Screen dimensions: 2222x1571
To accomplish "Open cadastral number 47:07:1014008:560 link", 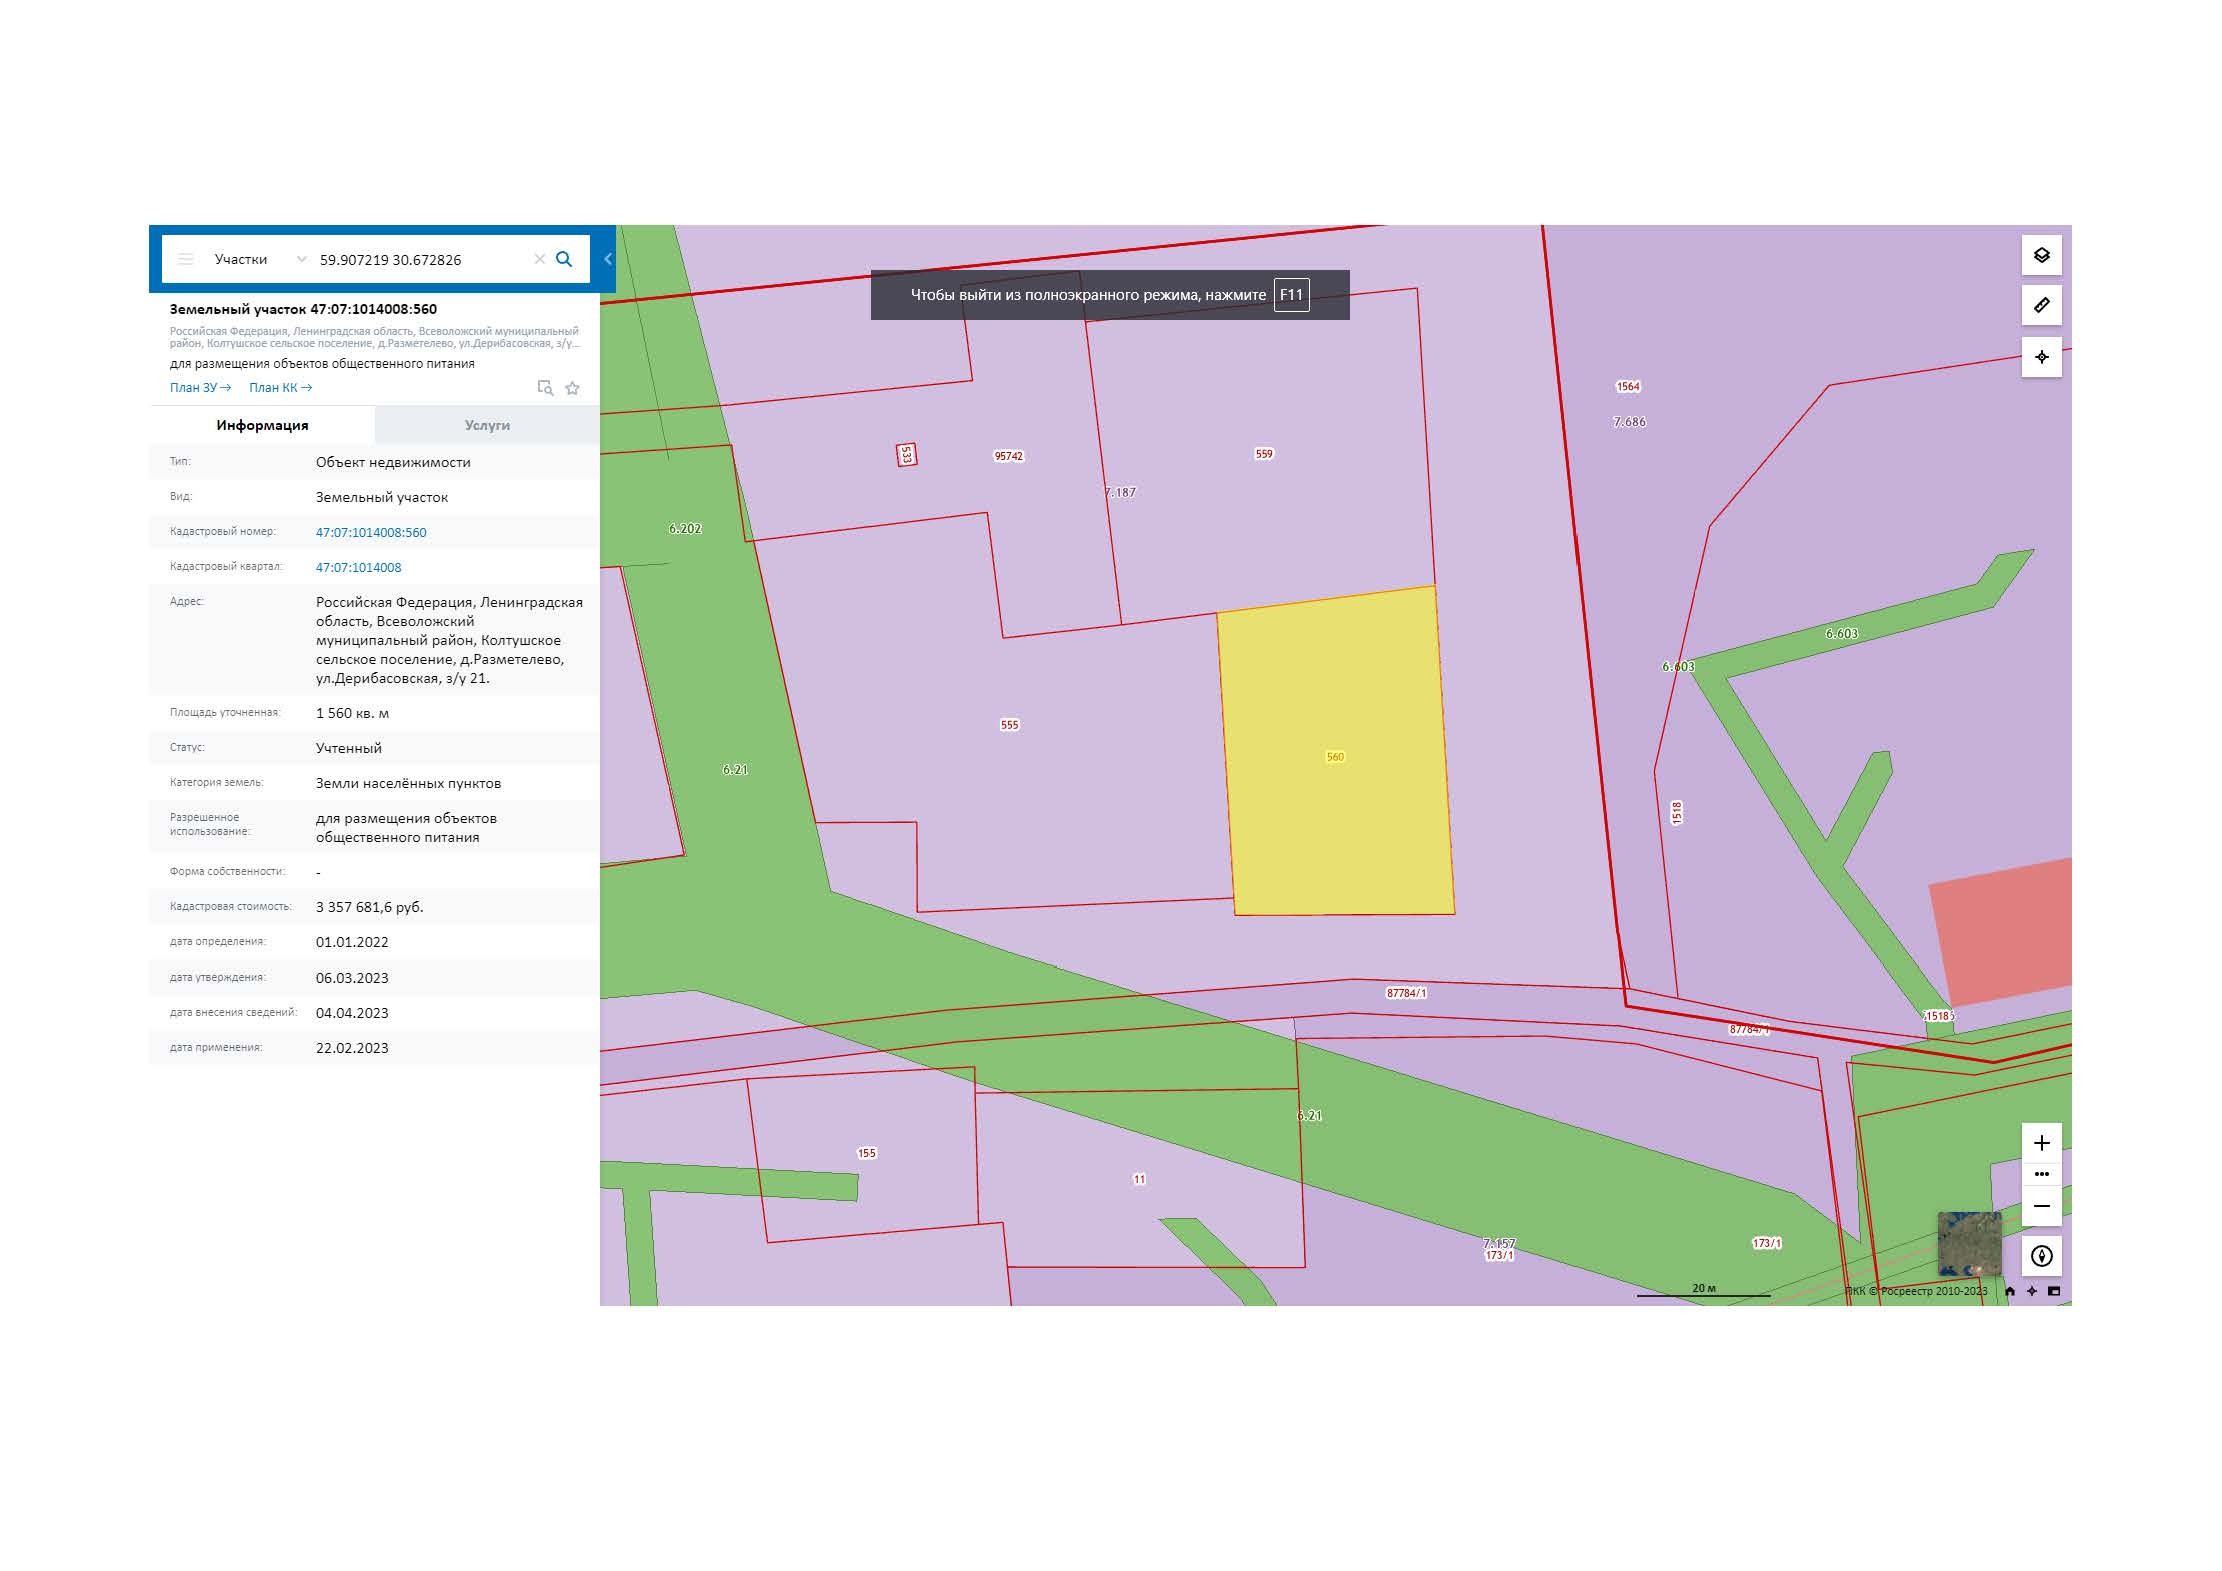I will pos(371,532).
